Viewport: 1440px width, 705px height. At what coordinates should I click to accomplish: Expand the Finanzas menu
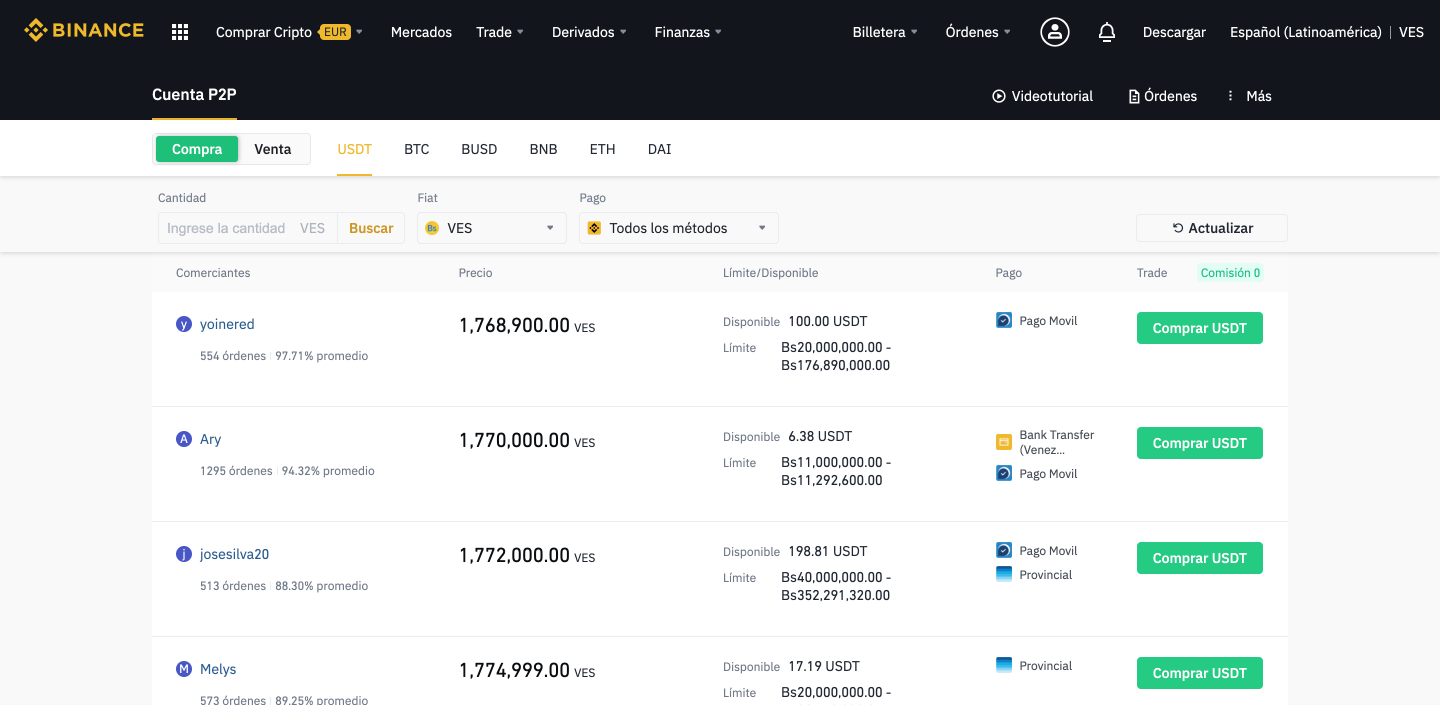tap(688, 32)
